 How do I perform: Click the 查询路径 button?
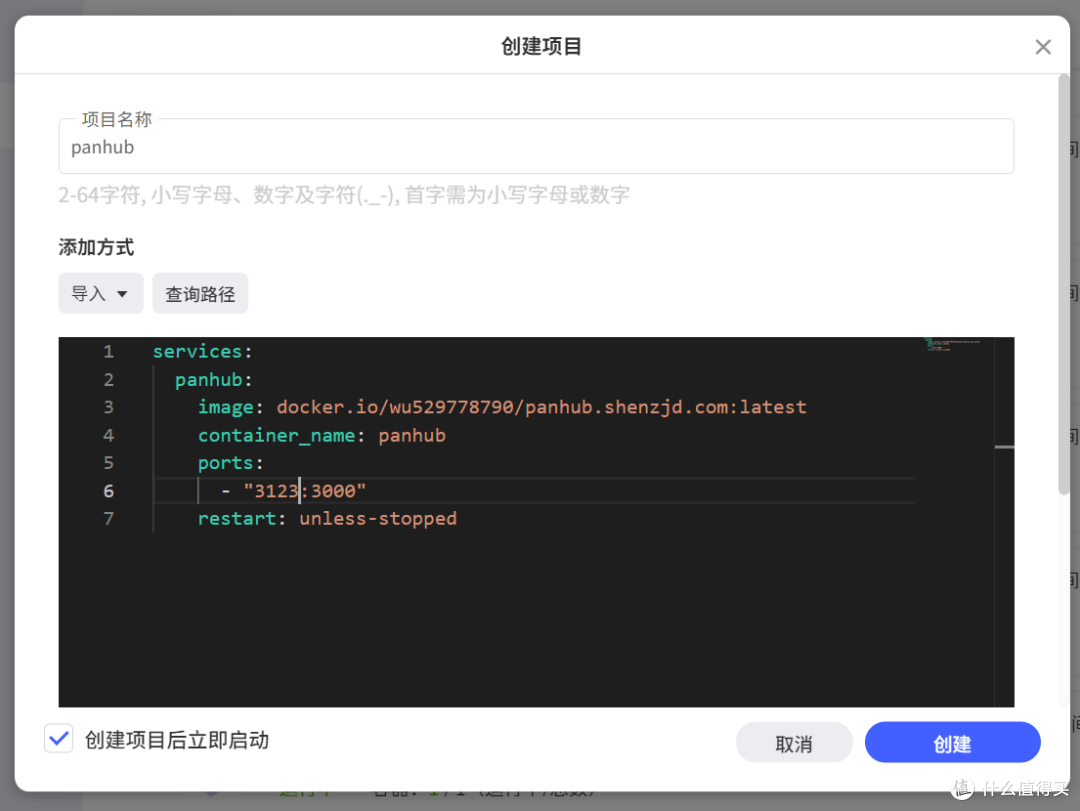click(200, 294)
